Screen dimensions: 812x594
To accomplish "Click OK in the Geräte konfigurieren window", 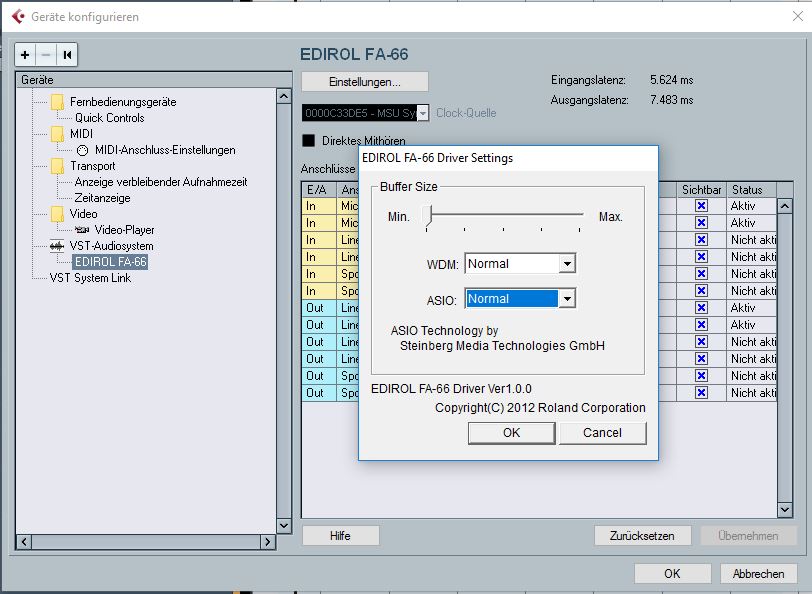I will (x=672, y=574).
